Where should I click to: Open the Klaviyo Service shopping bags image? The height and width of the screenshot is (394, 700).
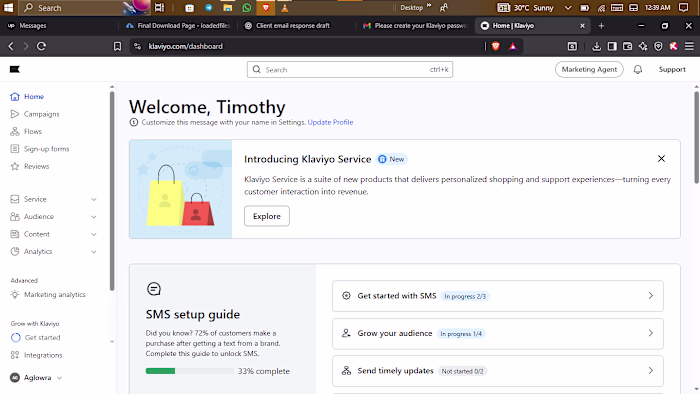click(180, 189)
